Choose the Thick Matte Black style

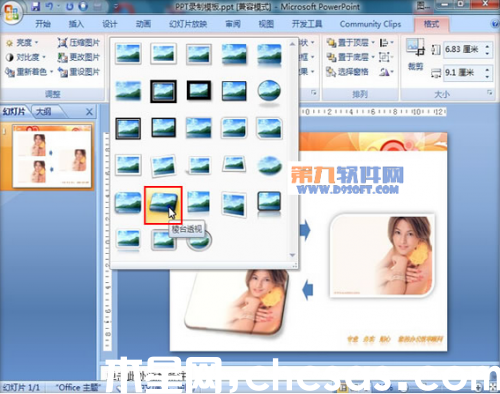[199, 91]
